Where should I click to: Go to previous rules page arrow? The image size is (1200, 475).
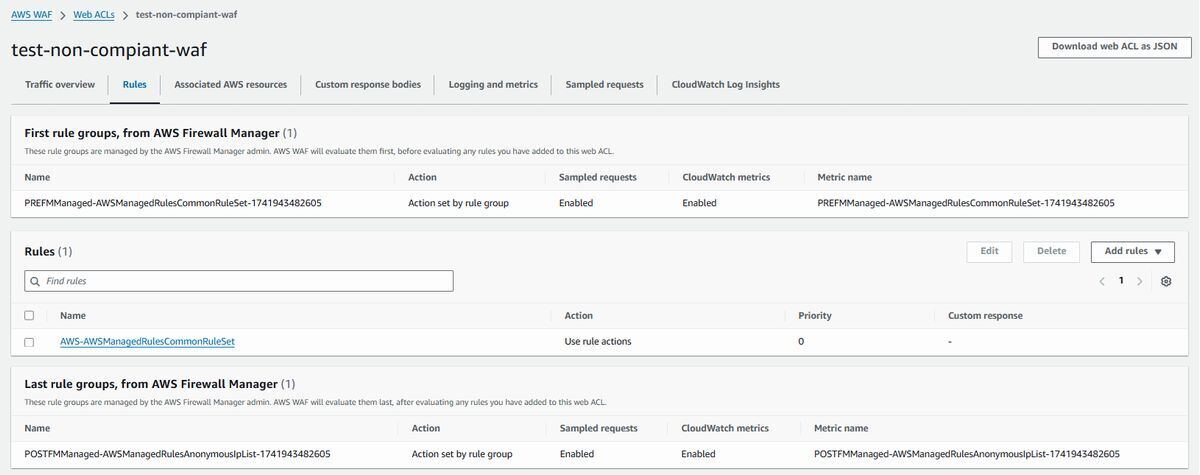pos(1102,281)
